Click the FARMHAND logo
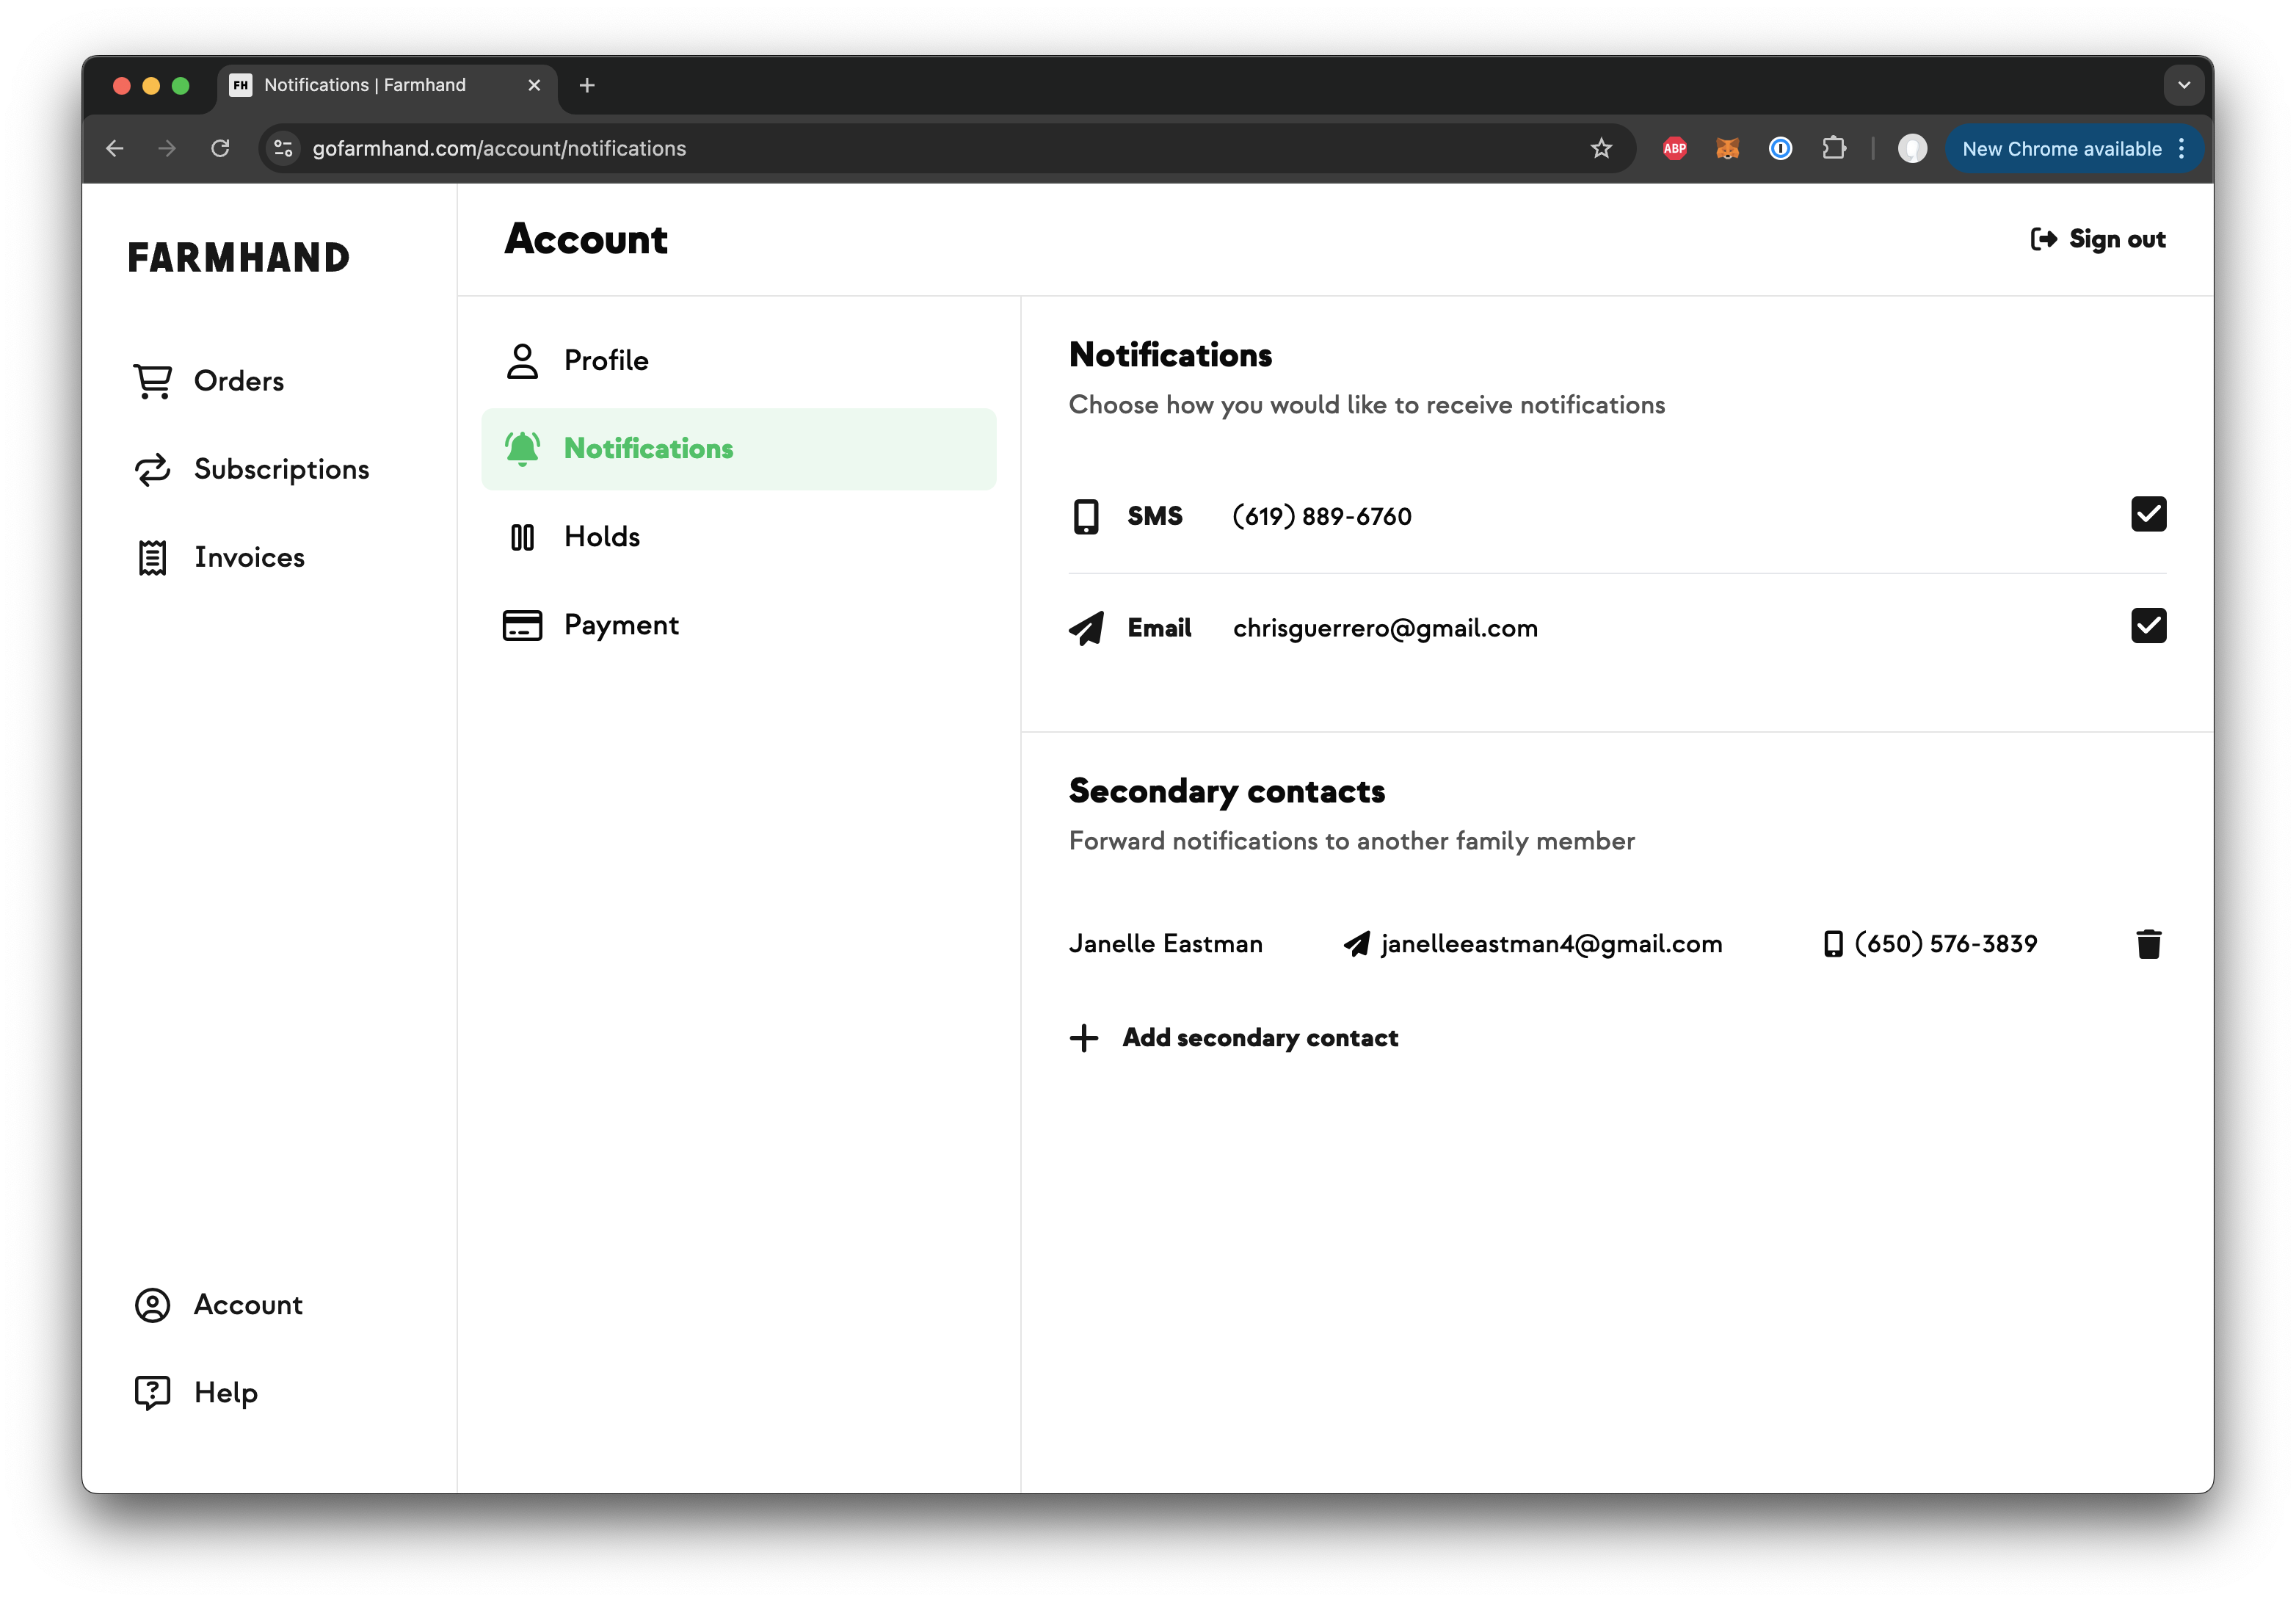2296x1602 pixels. click(x=239, y=258)
